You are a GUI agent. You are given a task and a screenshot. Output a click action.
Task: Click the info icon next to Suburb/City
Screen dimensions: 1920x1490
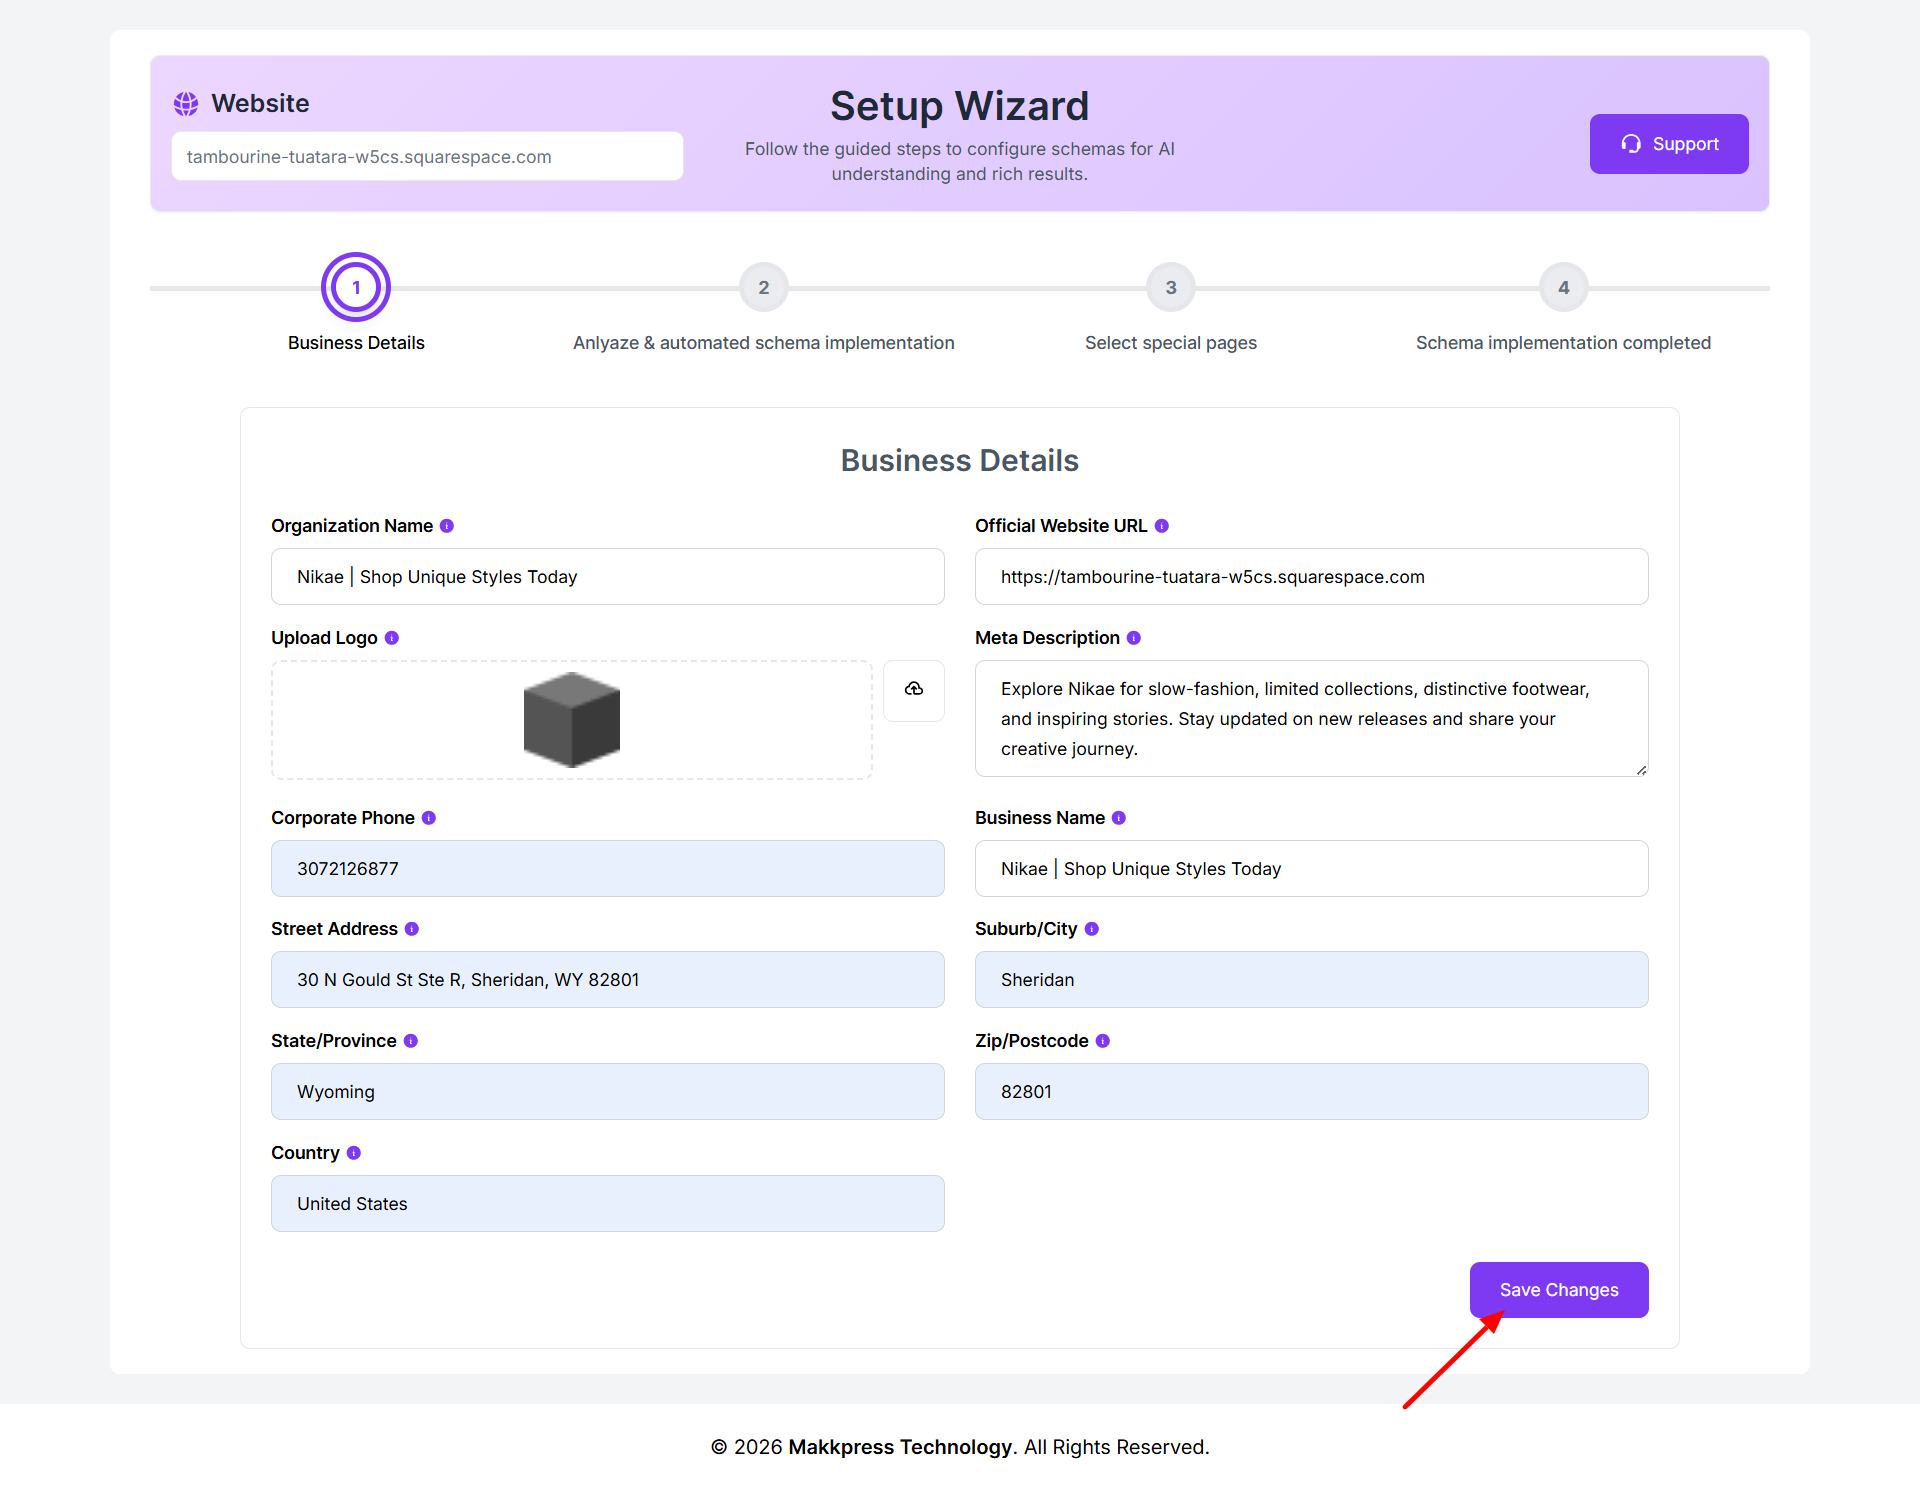1092,929
